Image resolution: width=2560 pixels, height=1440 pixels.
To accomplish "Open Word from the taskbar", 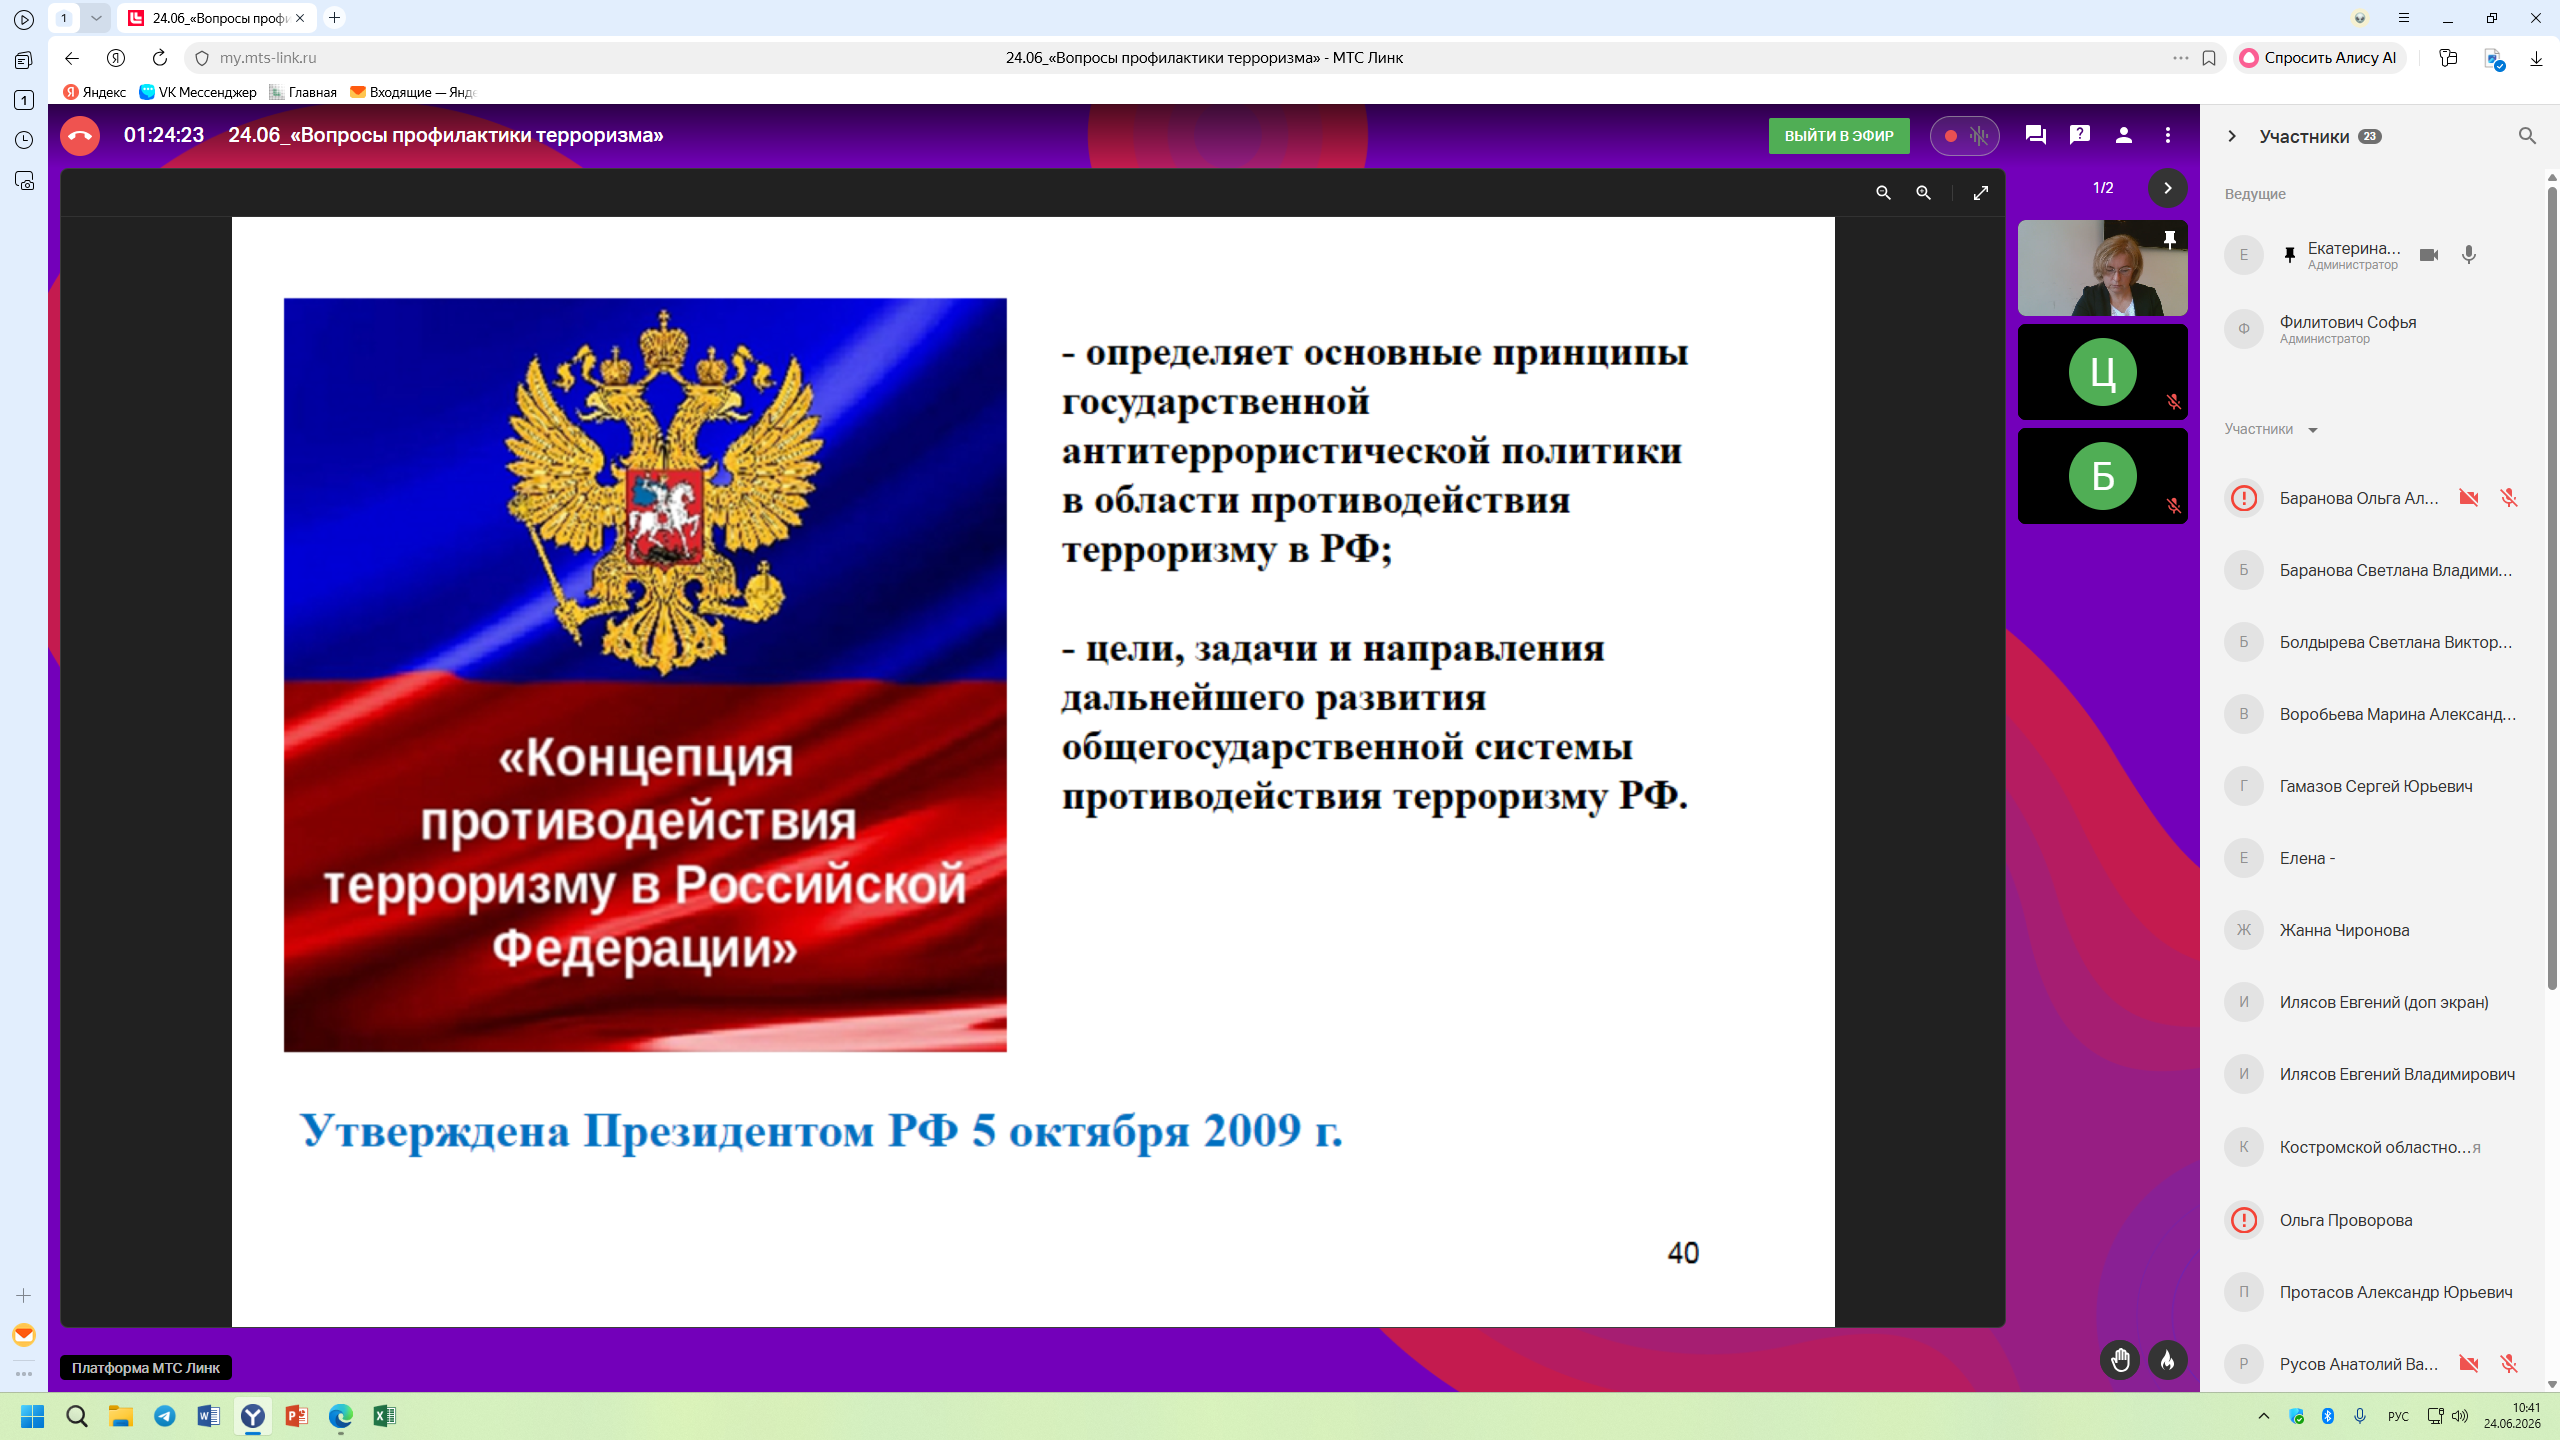I will tap(209, 1416).
